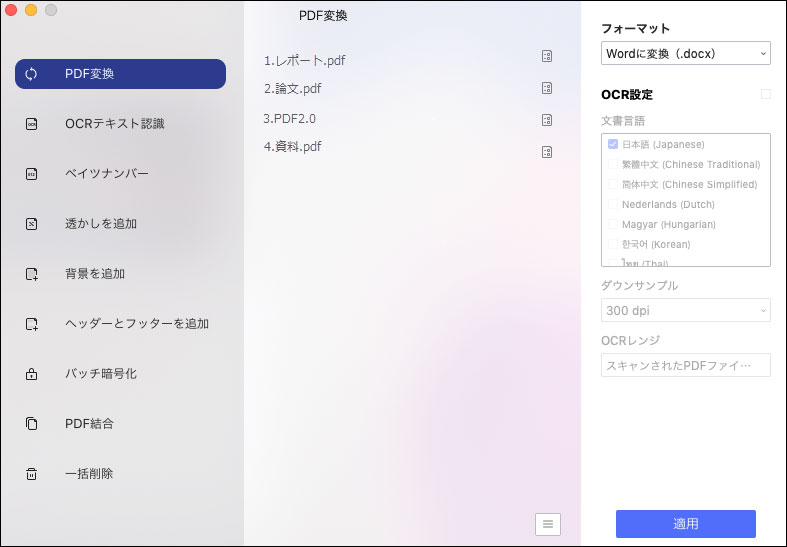The width and height of the screenshot is (787, 547).
Task: Open PDF結合 sidebar item
Action: point(89,424)
